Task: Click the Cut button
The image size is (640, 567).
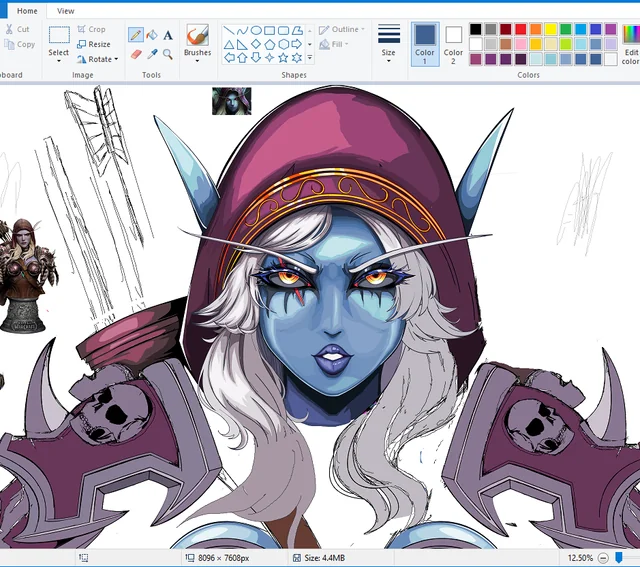Action: tap(17, 29)
